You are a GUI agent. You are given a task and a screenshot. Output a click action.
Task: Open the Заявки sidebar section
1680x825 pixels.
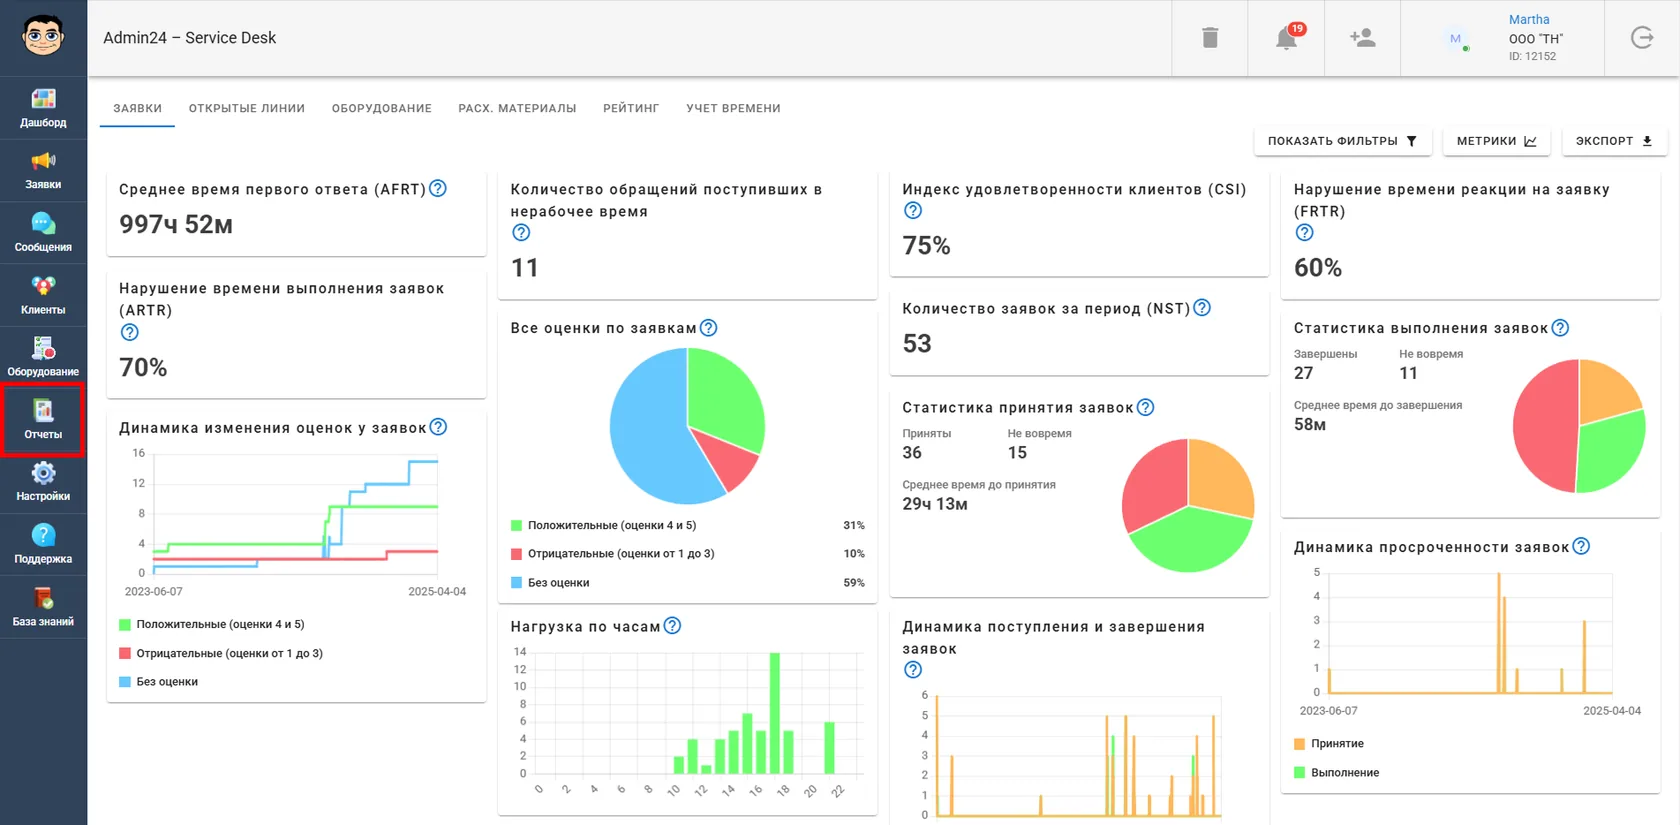pos(43,171)
